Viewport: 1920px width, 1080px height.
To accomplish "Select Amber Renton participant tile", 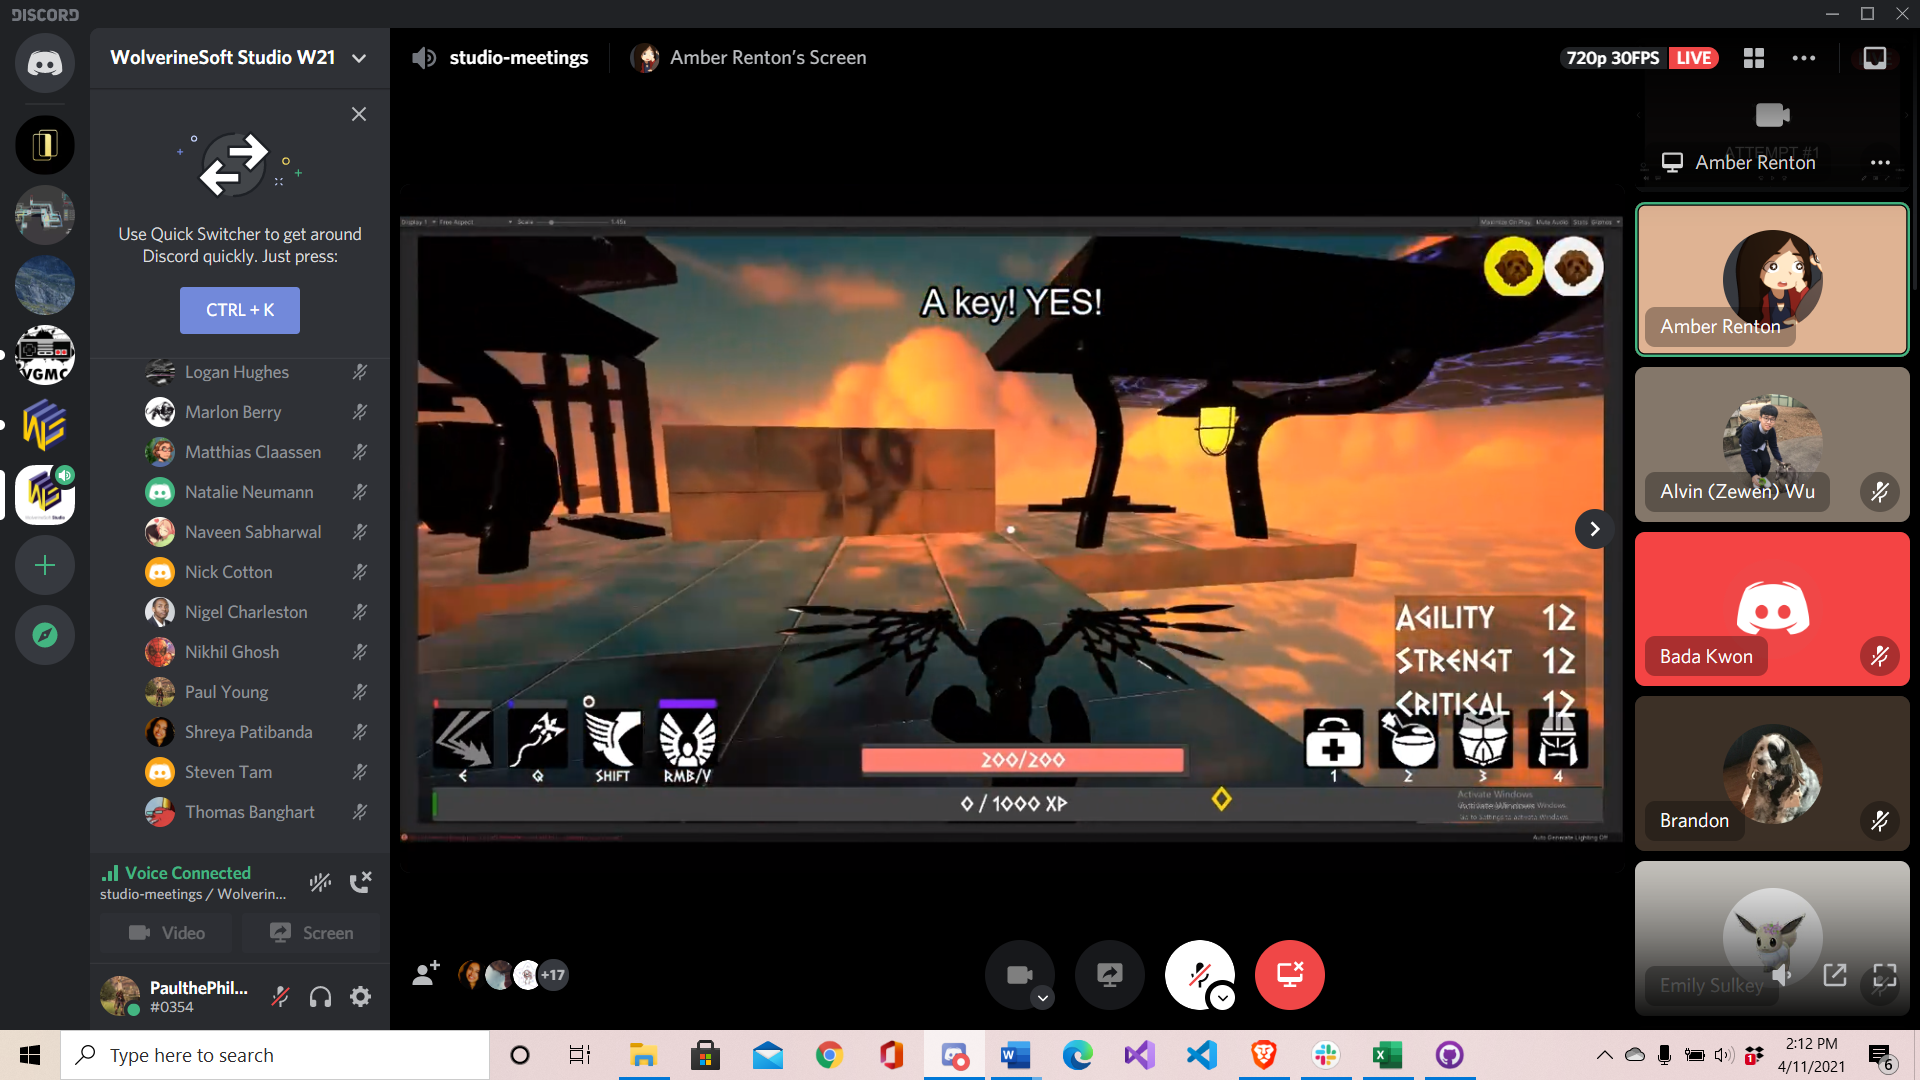I will [1772, 280].
